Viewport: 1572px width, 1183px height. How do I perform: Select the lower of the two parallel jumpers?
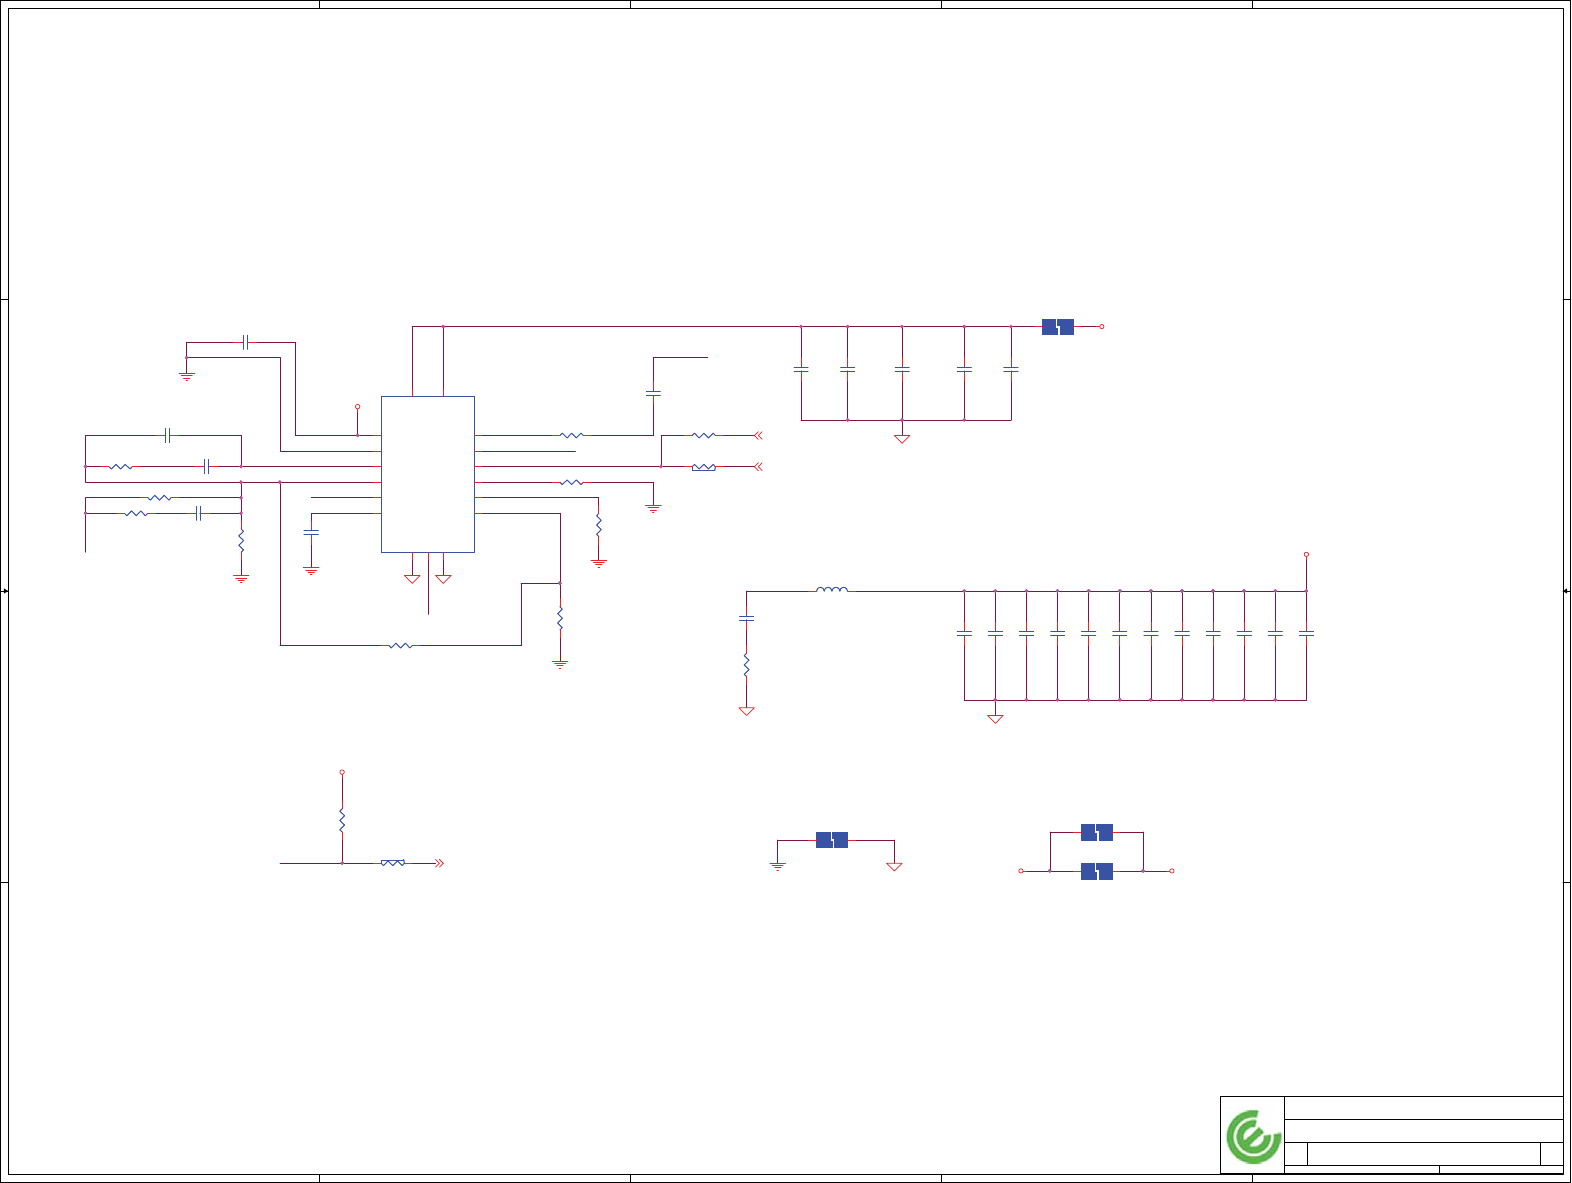(x=1097, y=871)
